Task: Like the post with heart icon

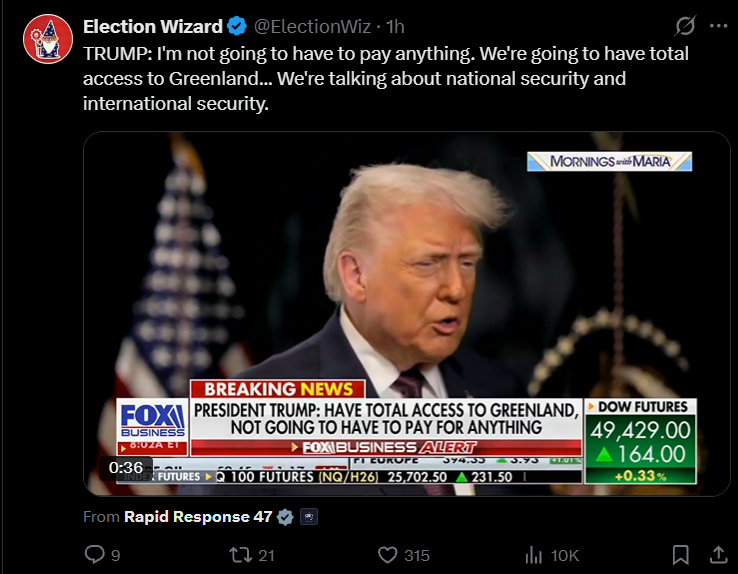Action: [x=387, y=555]
